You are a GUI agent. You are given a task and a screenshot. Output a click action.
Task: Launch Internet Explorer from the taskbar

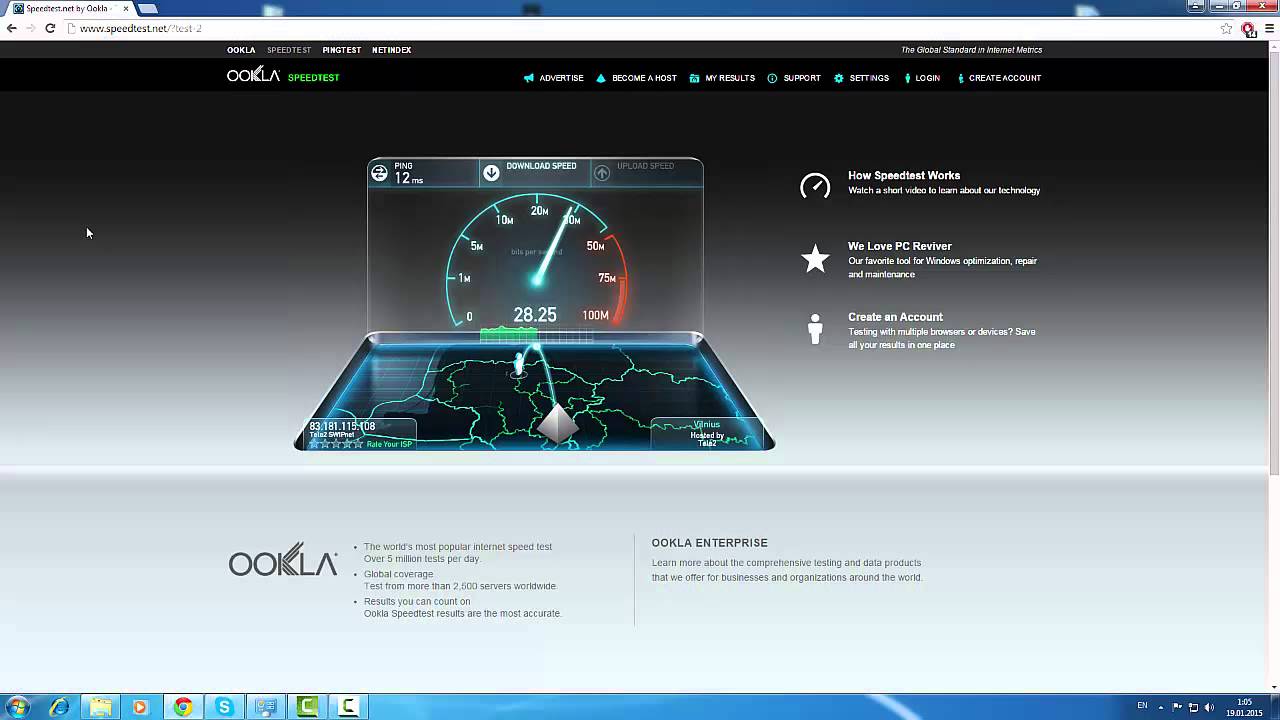coord(60,707)
